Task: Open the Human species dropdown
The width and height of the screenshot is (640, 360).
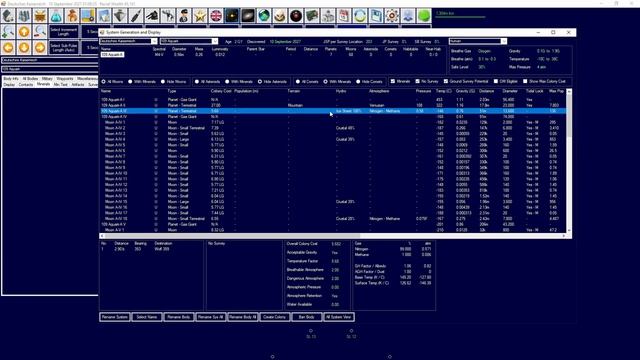Action: (478, 41)
